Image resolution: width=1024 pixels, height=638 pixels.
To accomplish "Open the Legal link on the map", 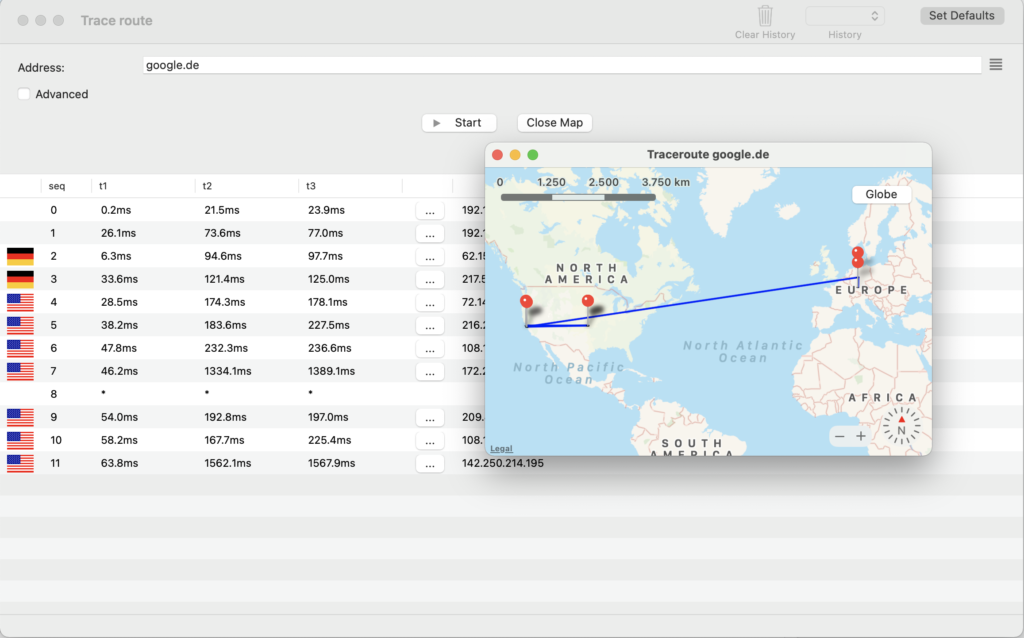I will tap(501, 449).
